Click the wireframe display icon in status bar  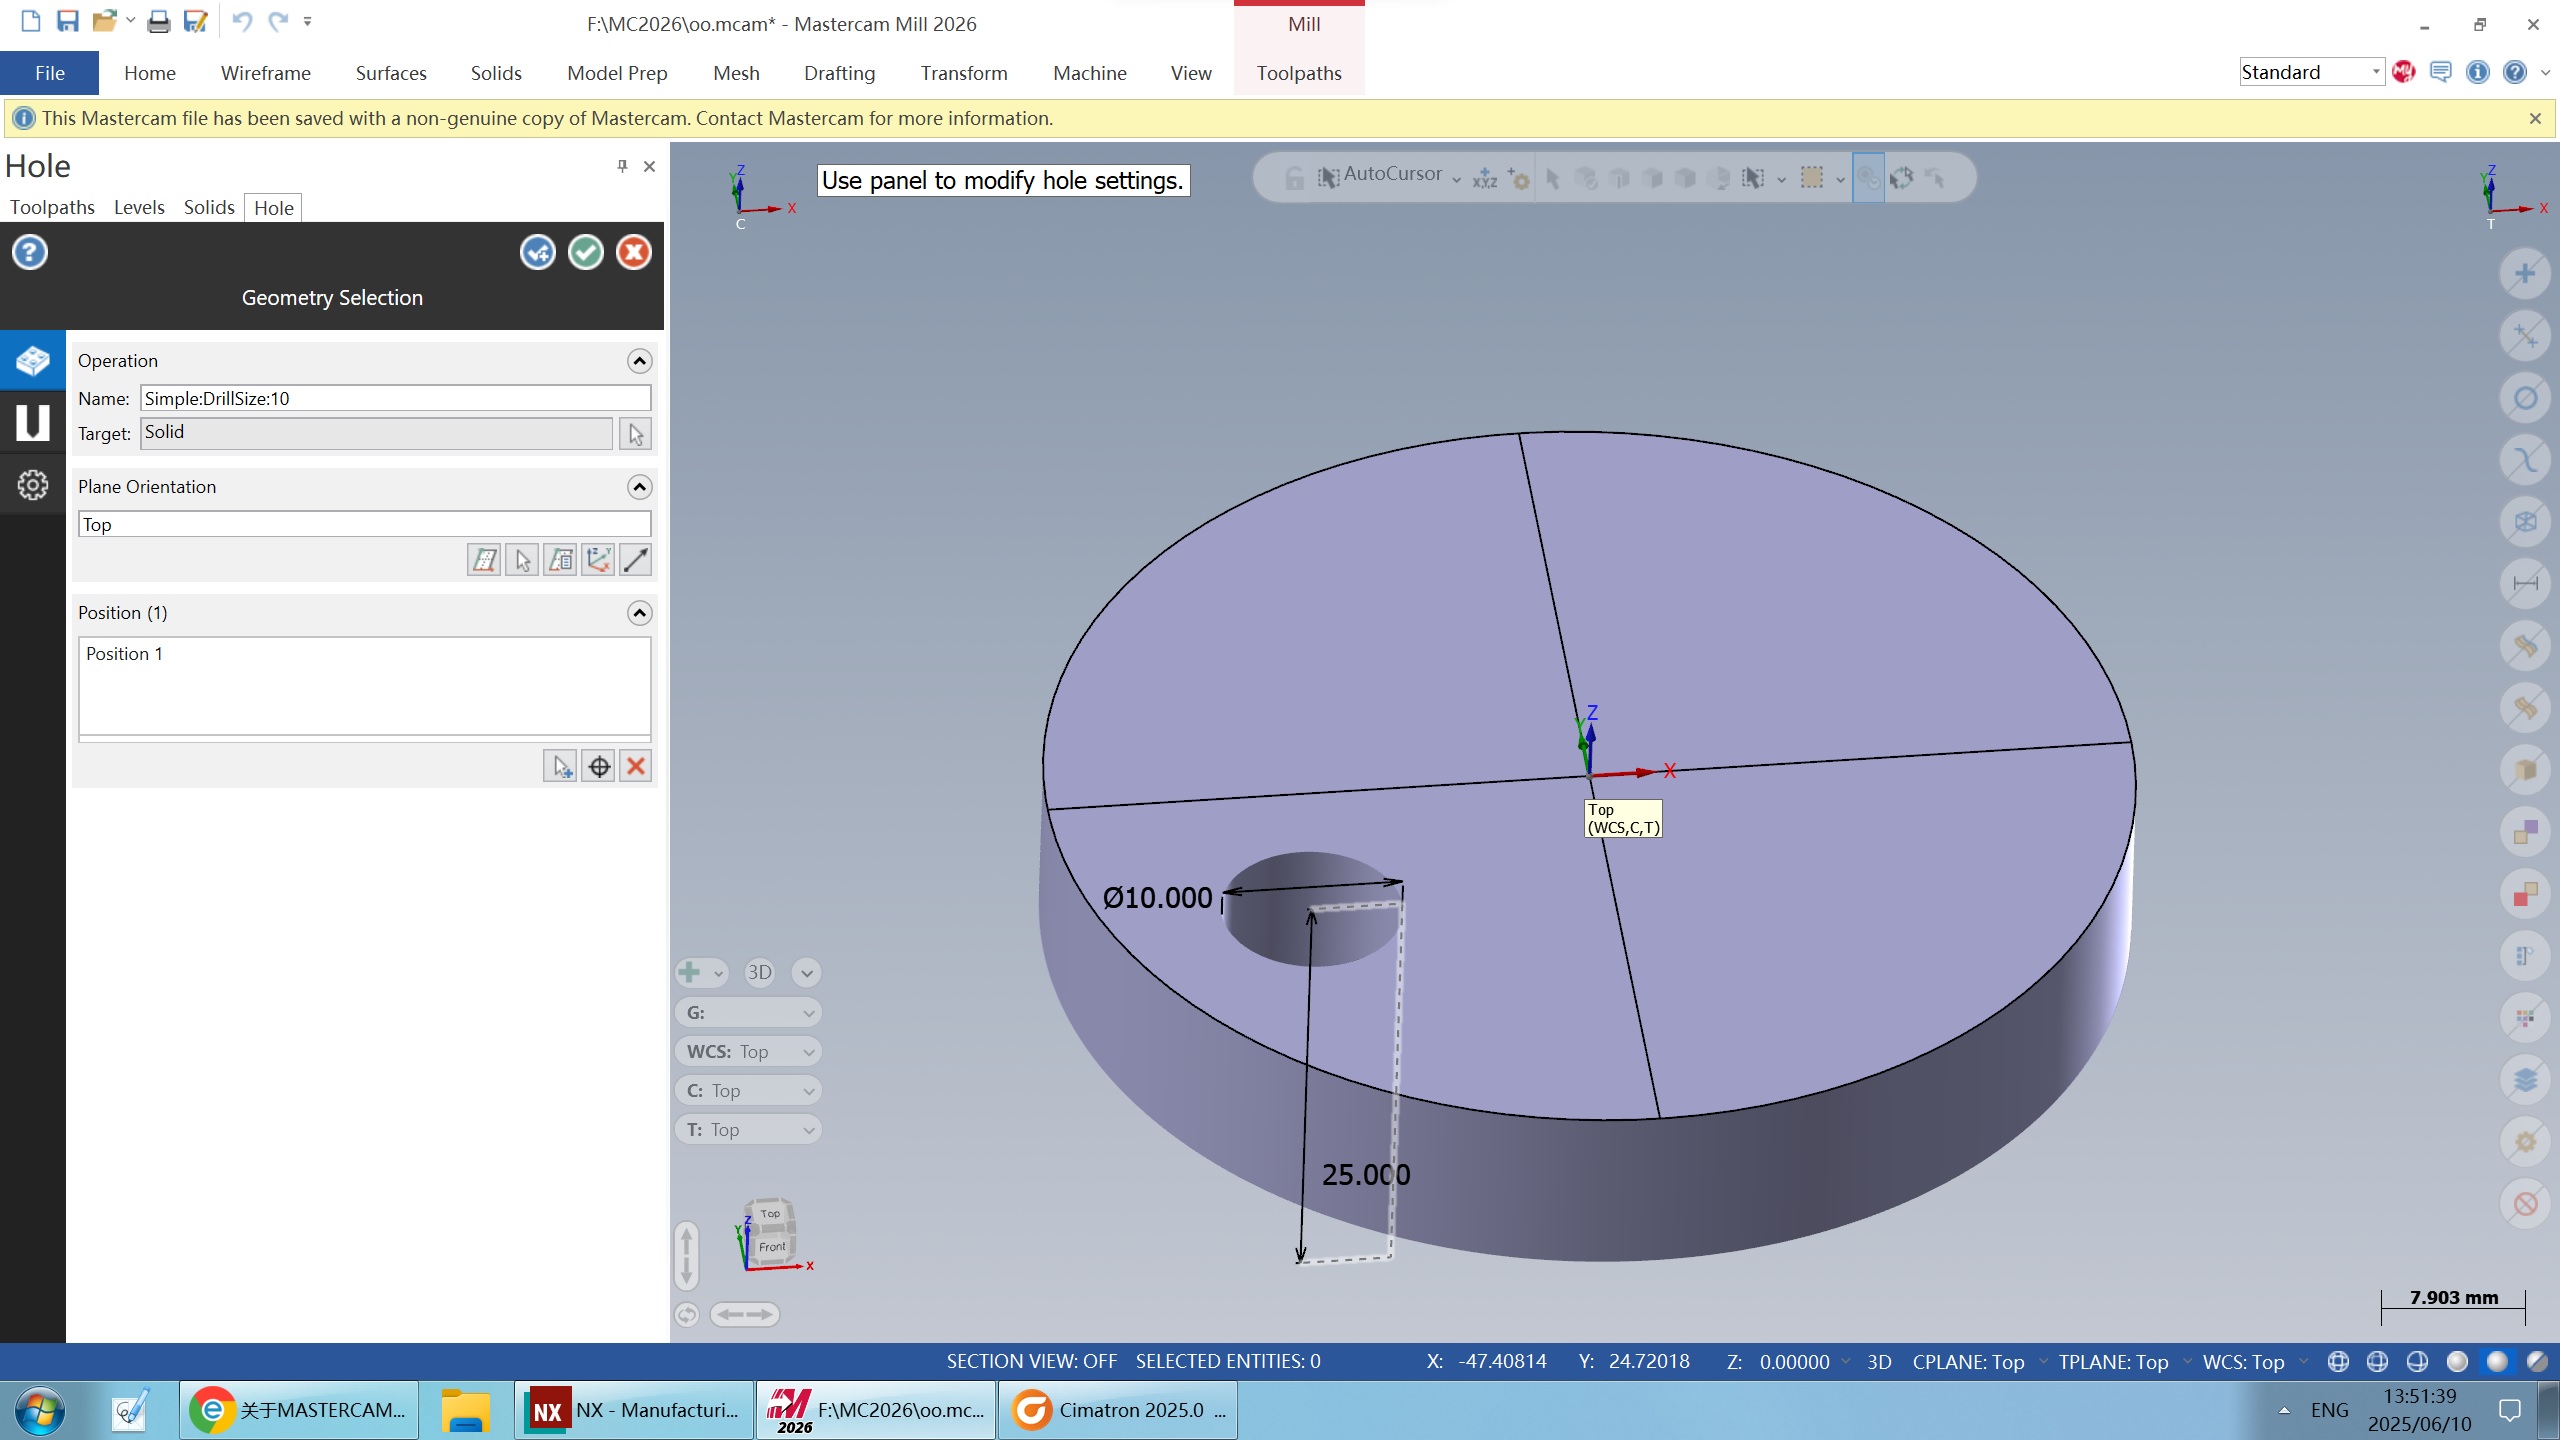point(2338,1362)
